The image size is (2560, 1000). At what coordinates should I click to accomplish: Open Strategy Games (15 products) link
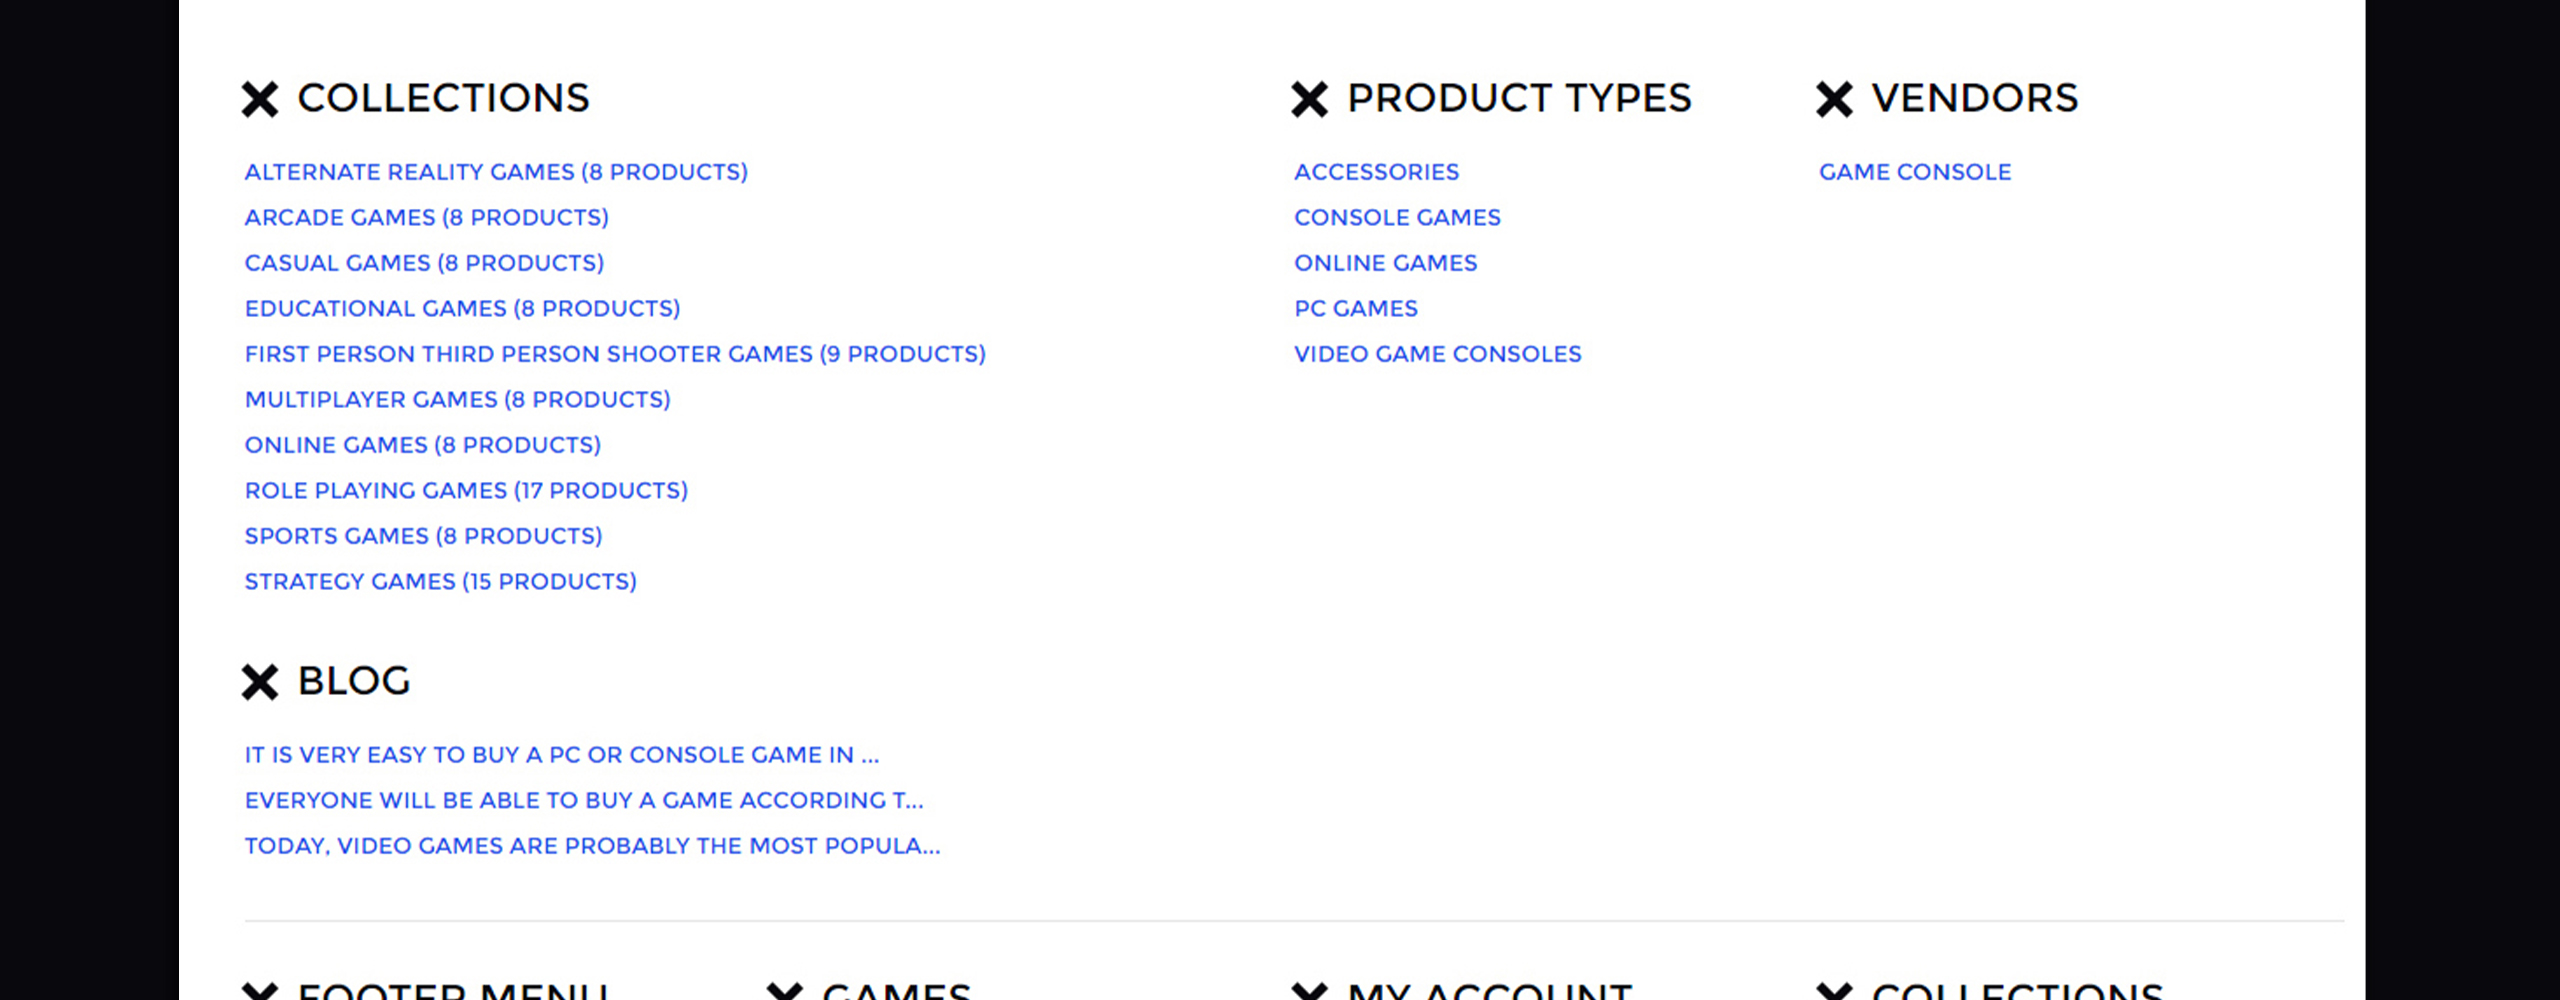pos(441,581)
